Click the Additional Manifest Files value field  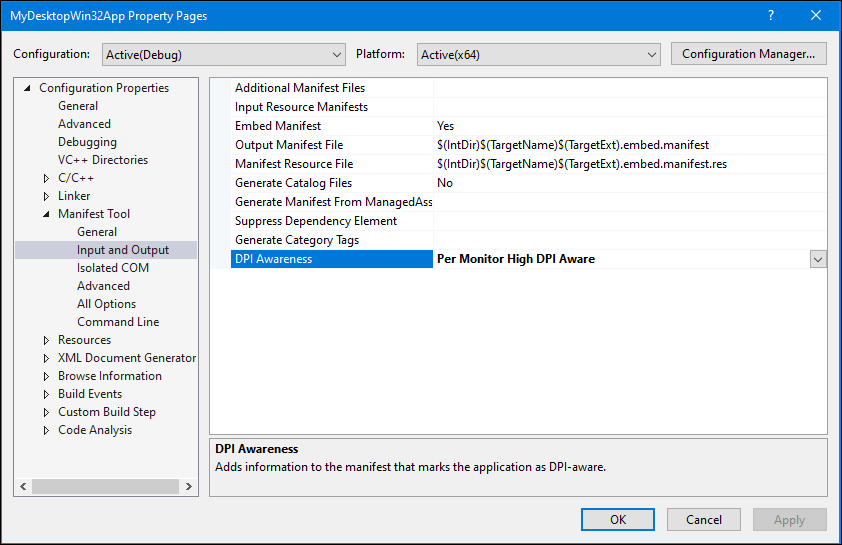point(629,88)
